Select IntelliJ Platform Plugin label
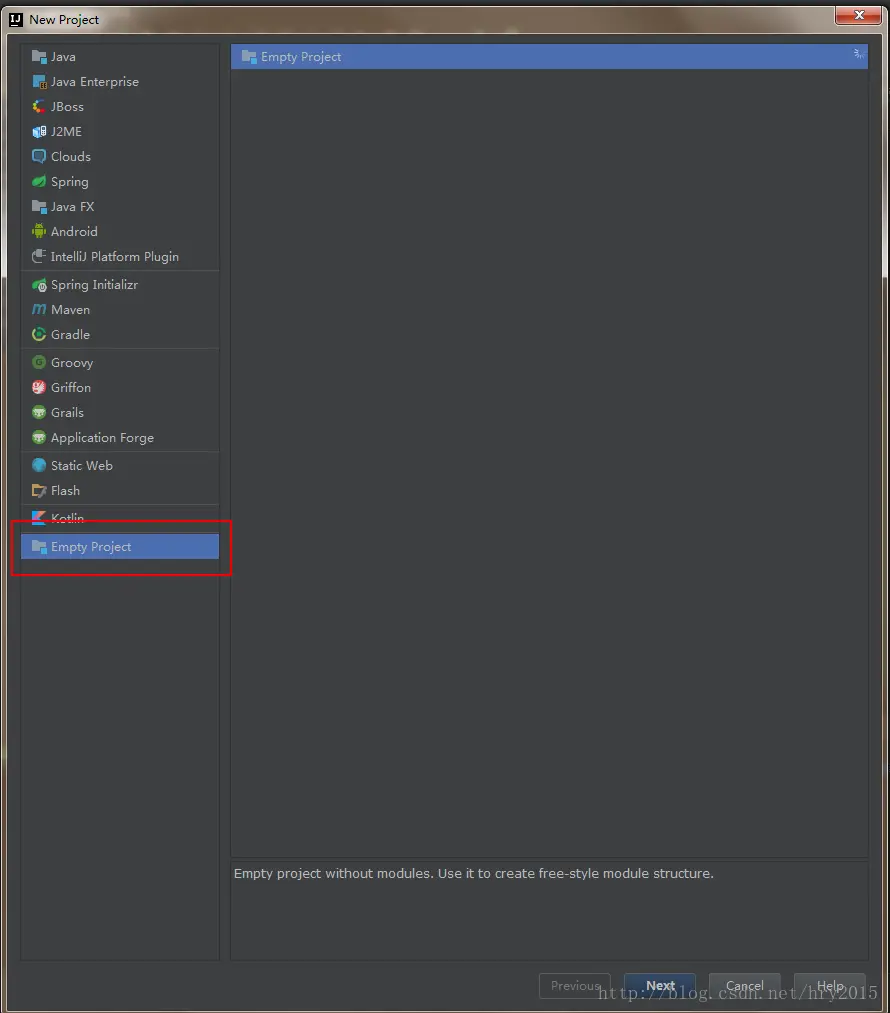The width and height of the screenshot is (890, 1013). (x=114, y=256)
